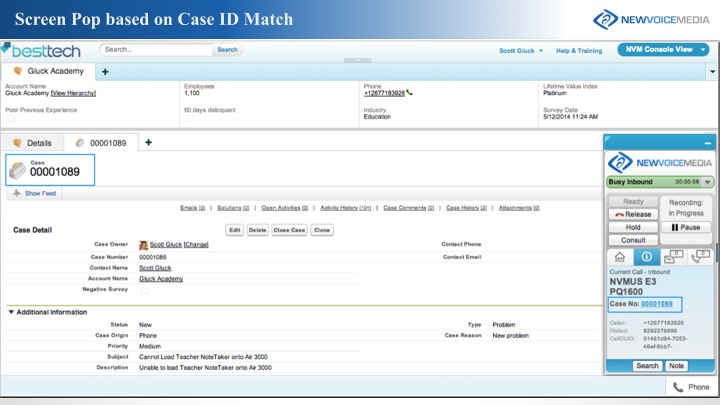Open View Hierarchy link

(x=73, y=93)
